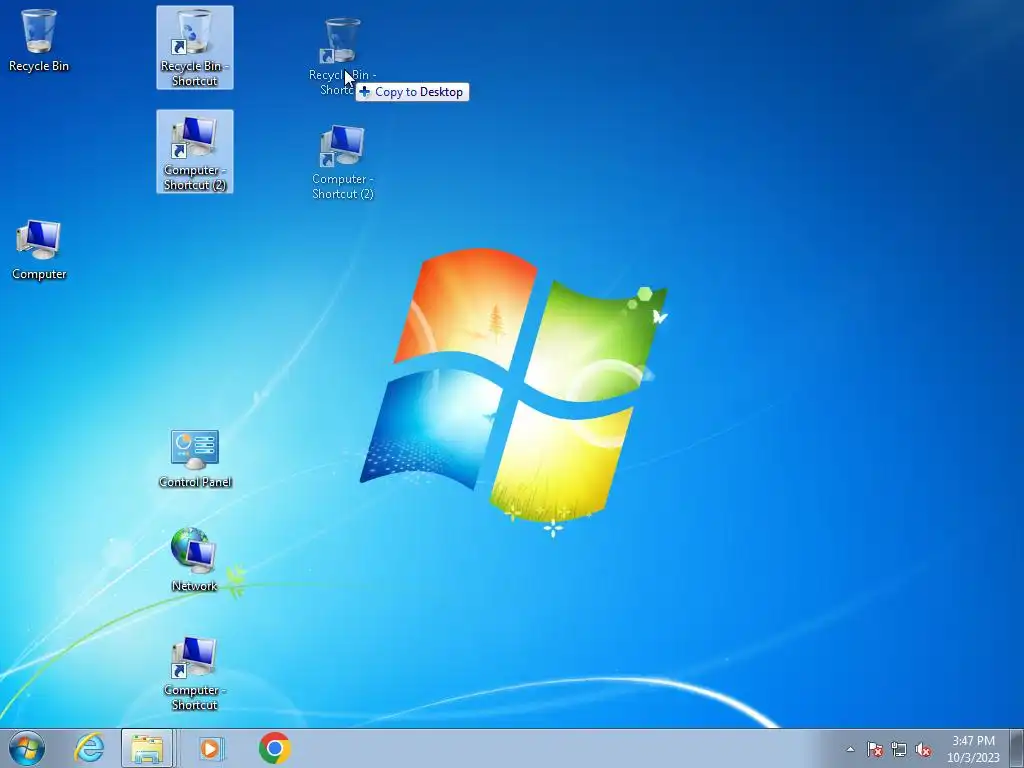This screenshot has width=1024, height=768.
Task: Select the Computer desktop icon
Action: [x=39, y=250]
